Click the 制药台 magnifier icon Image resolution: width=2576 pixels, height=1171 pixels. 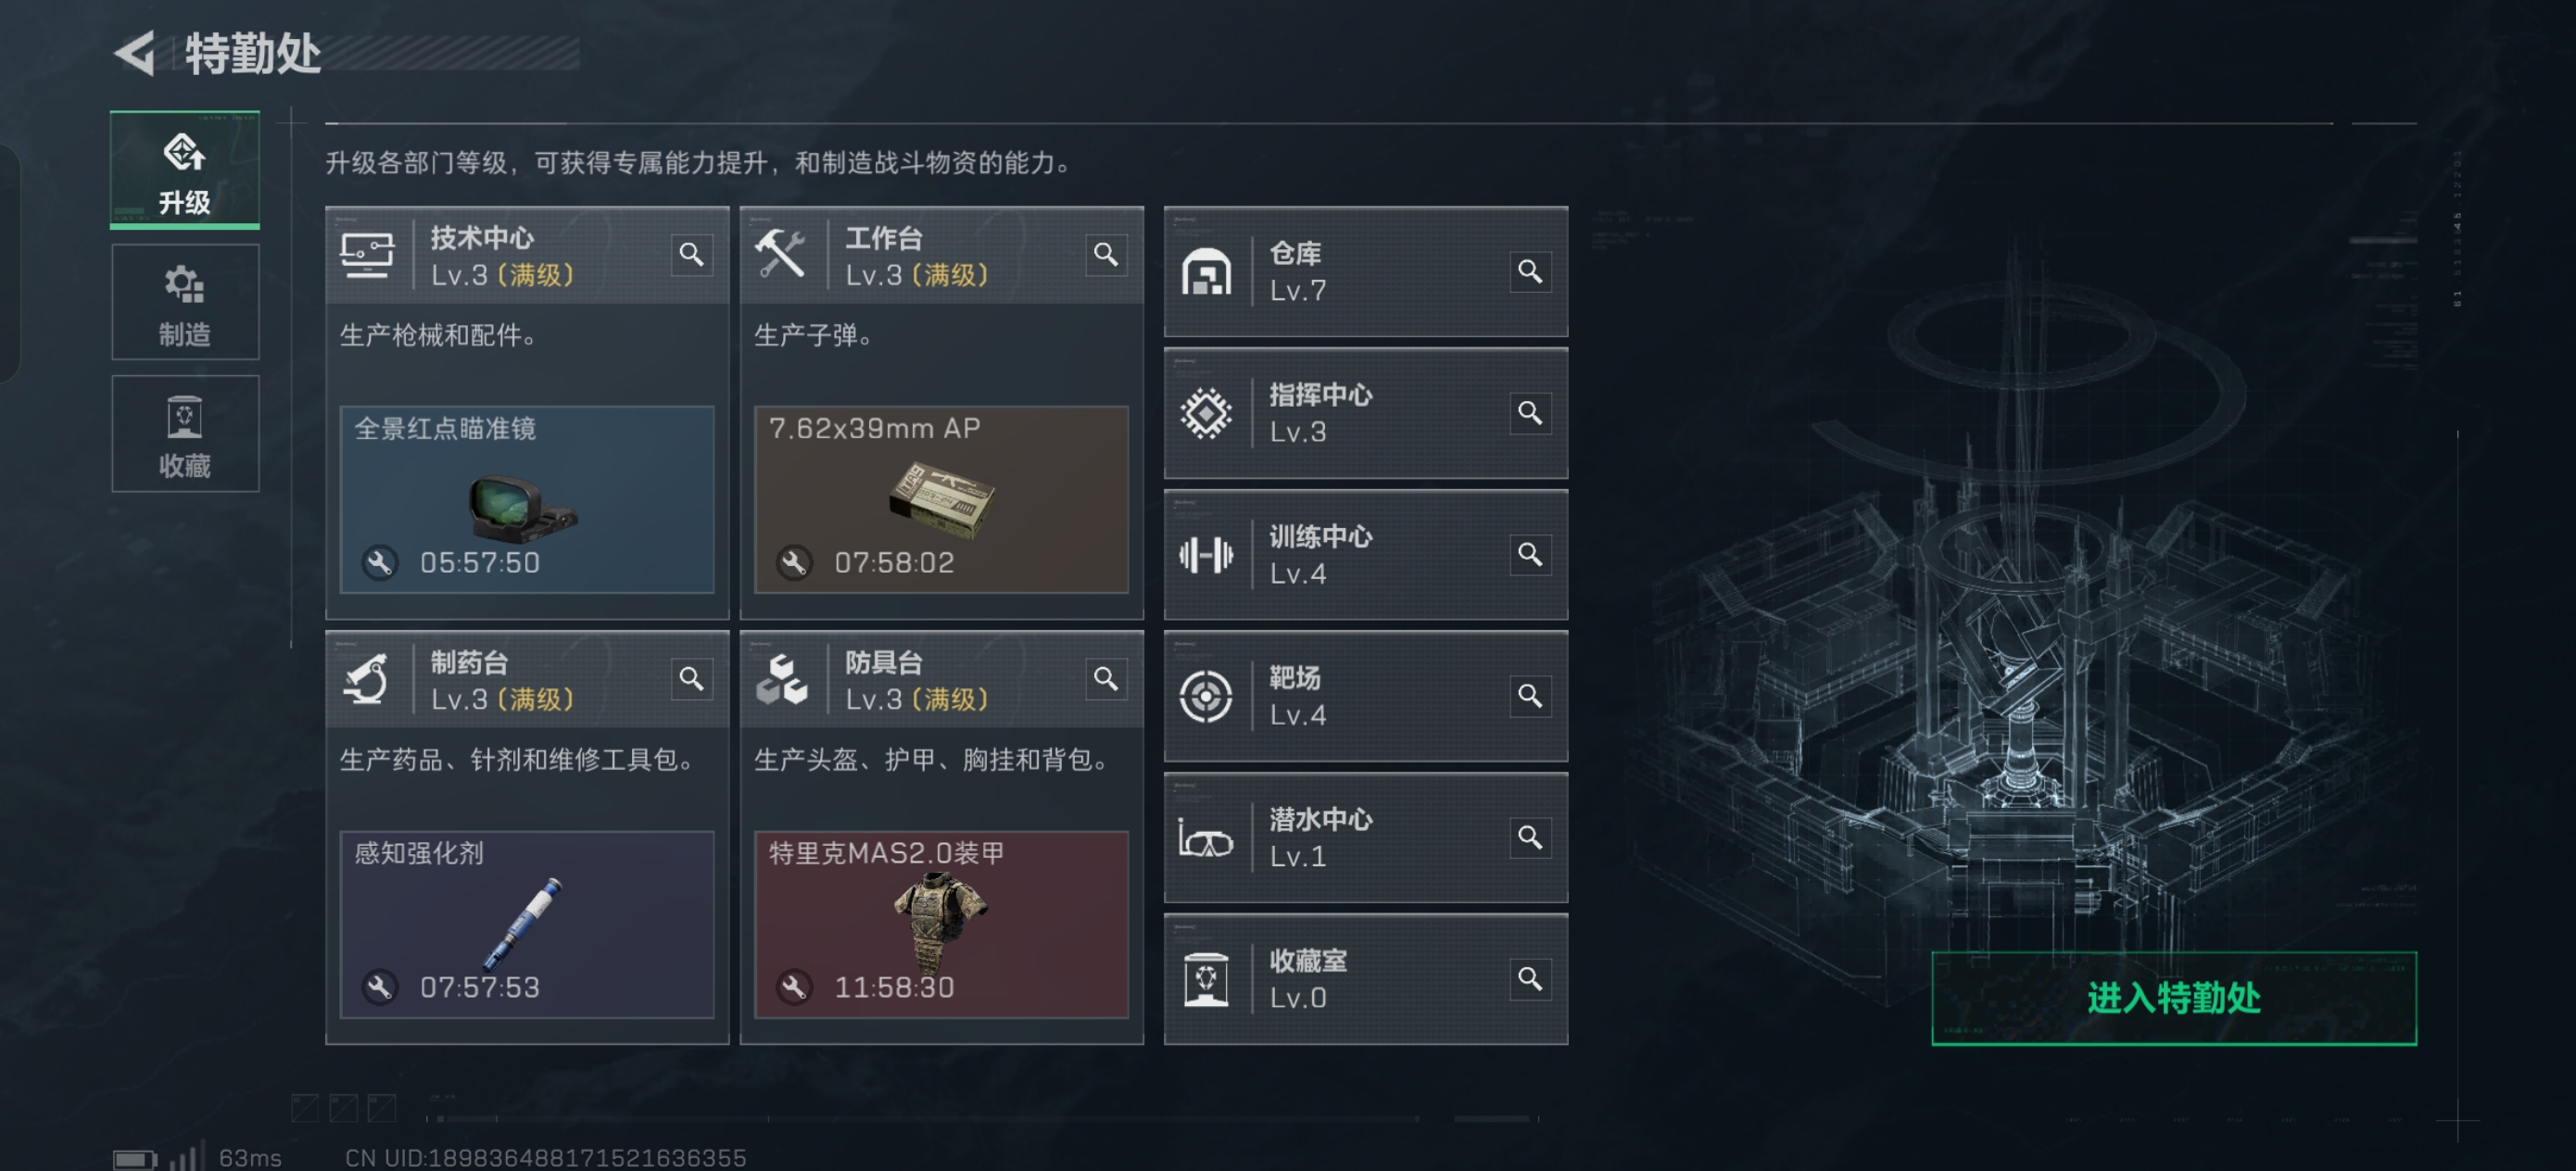point(691,680)
